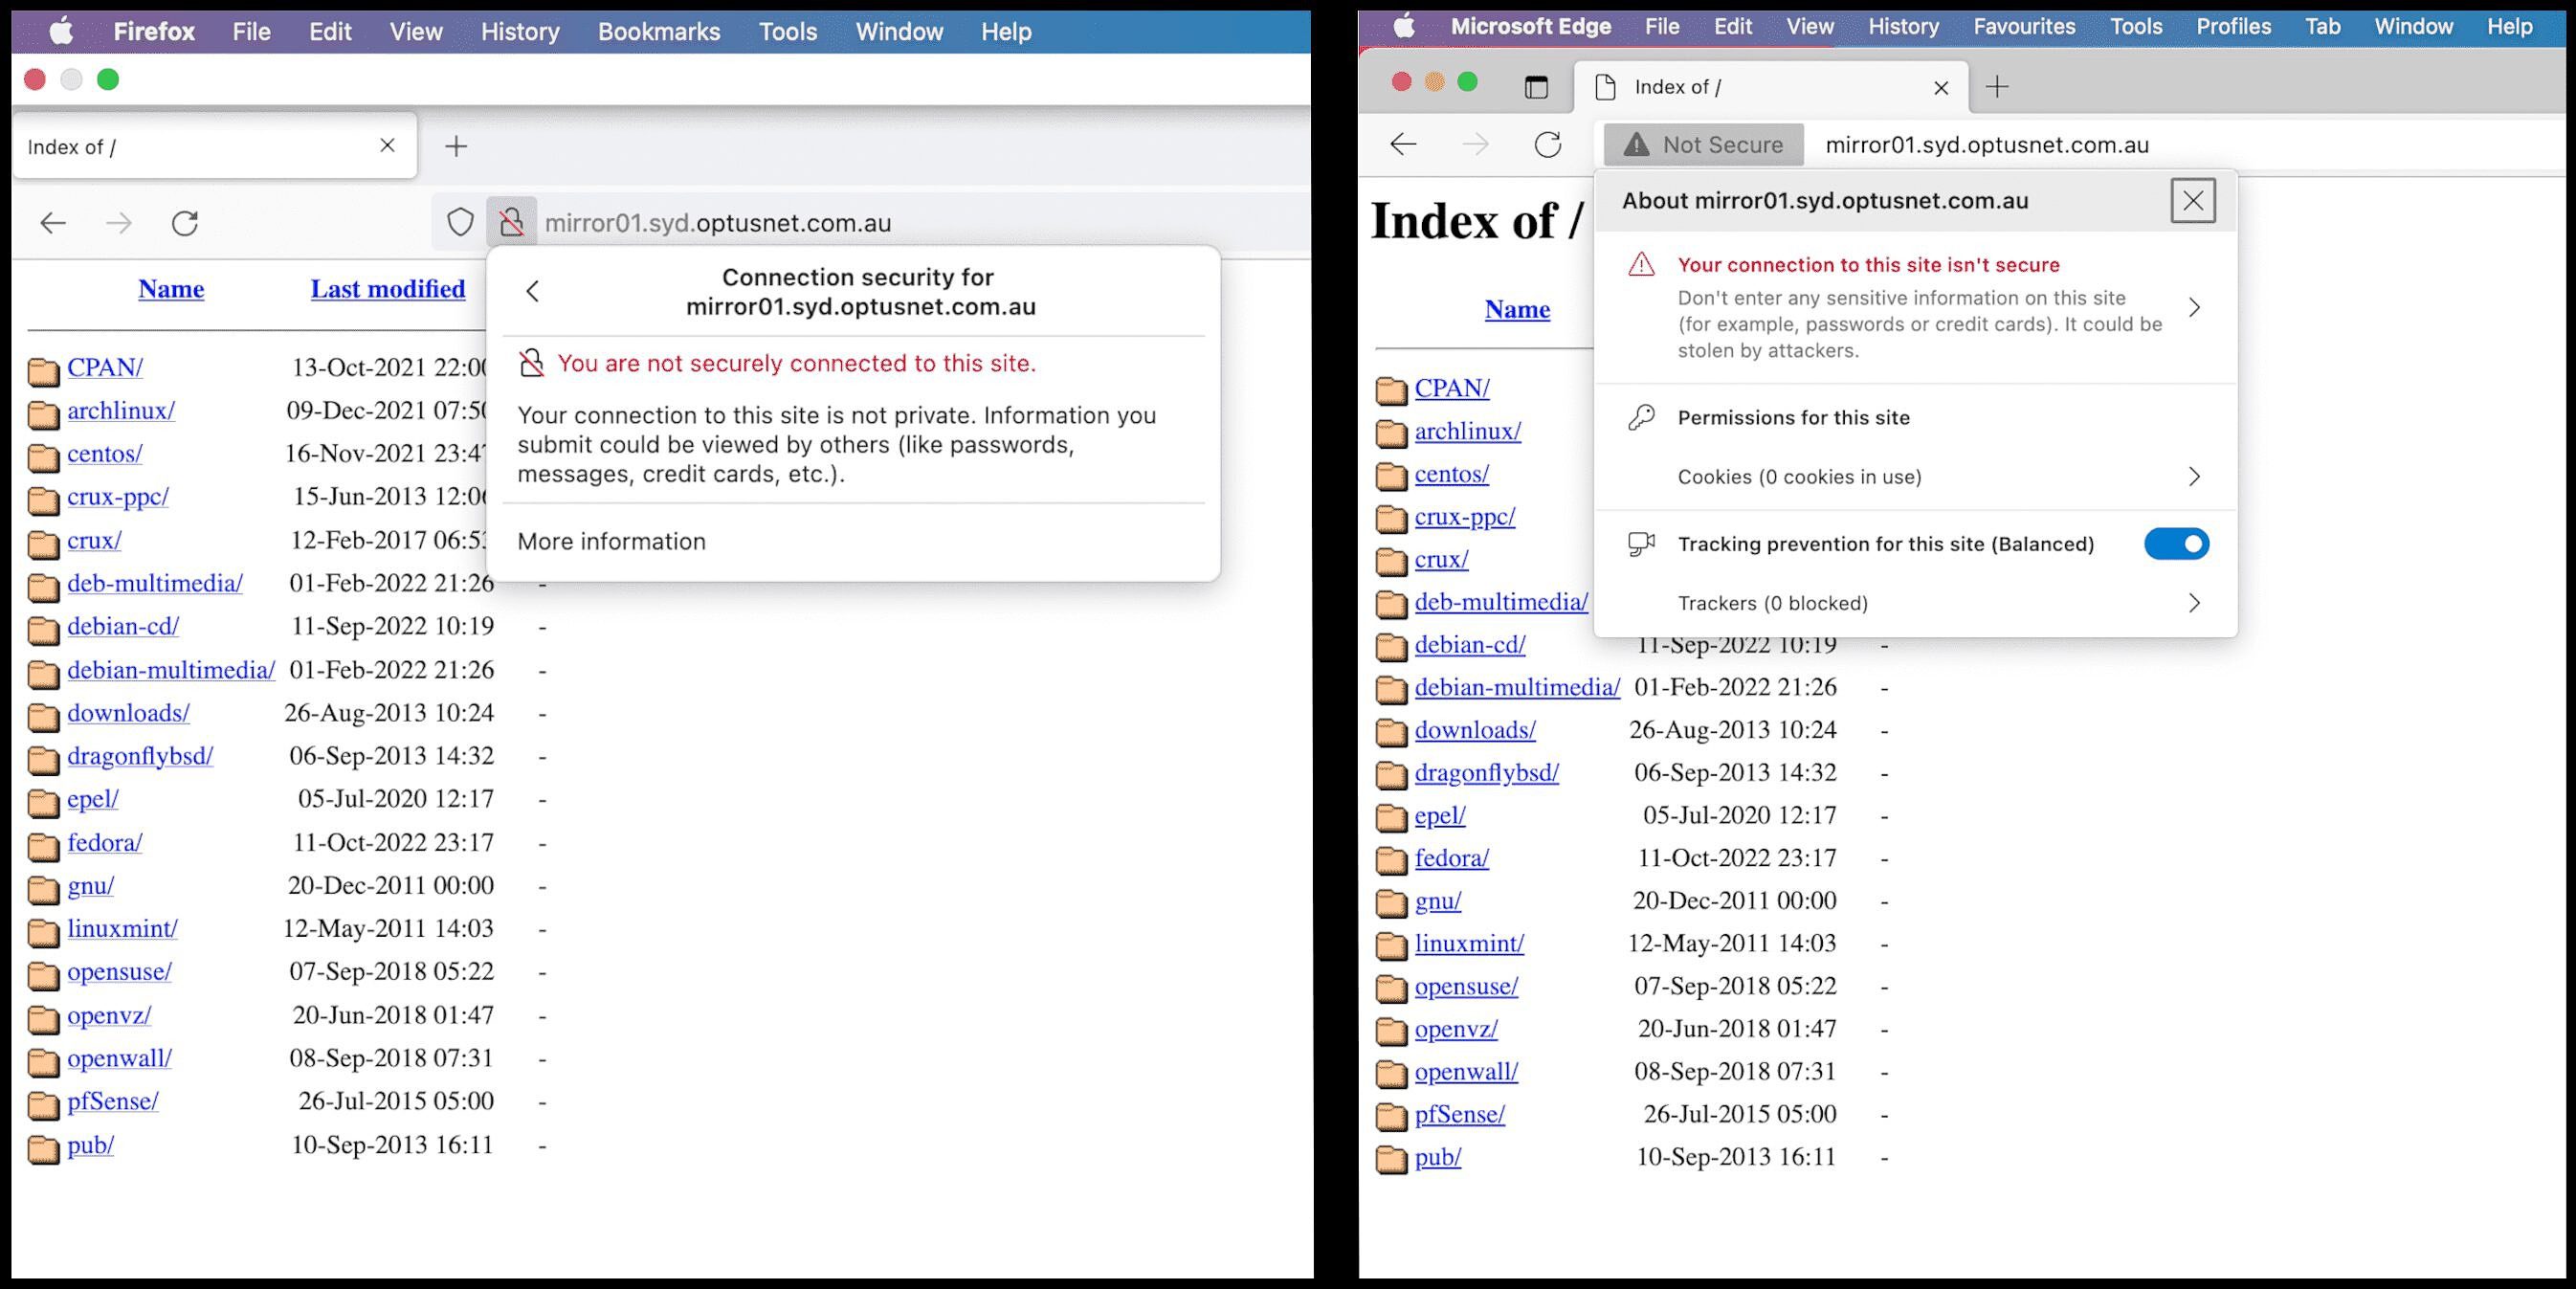Click warning triangle in Edge site info popup
The image size is (2576, 1289).
click(1641, 265)
